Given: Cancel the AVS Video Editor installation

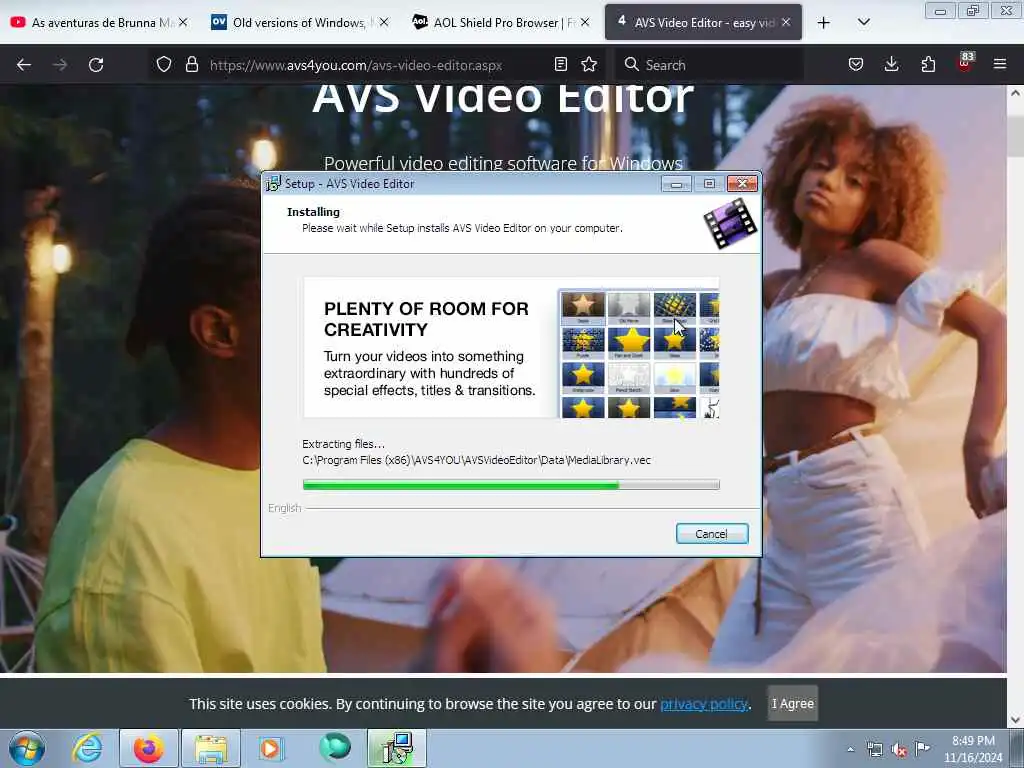Looking at the screenshot, I should 712,534.
